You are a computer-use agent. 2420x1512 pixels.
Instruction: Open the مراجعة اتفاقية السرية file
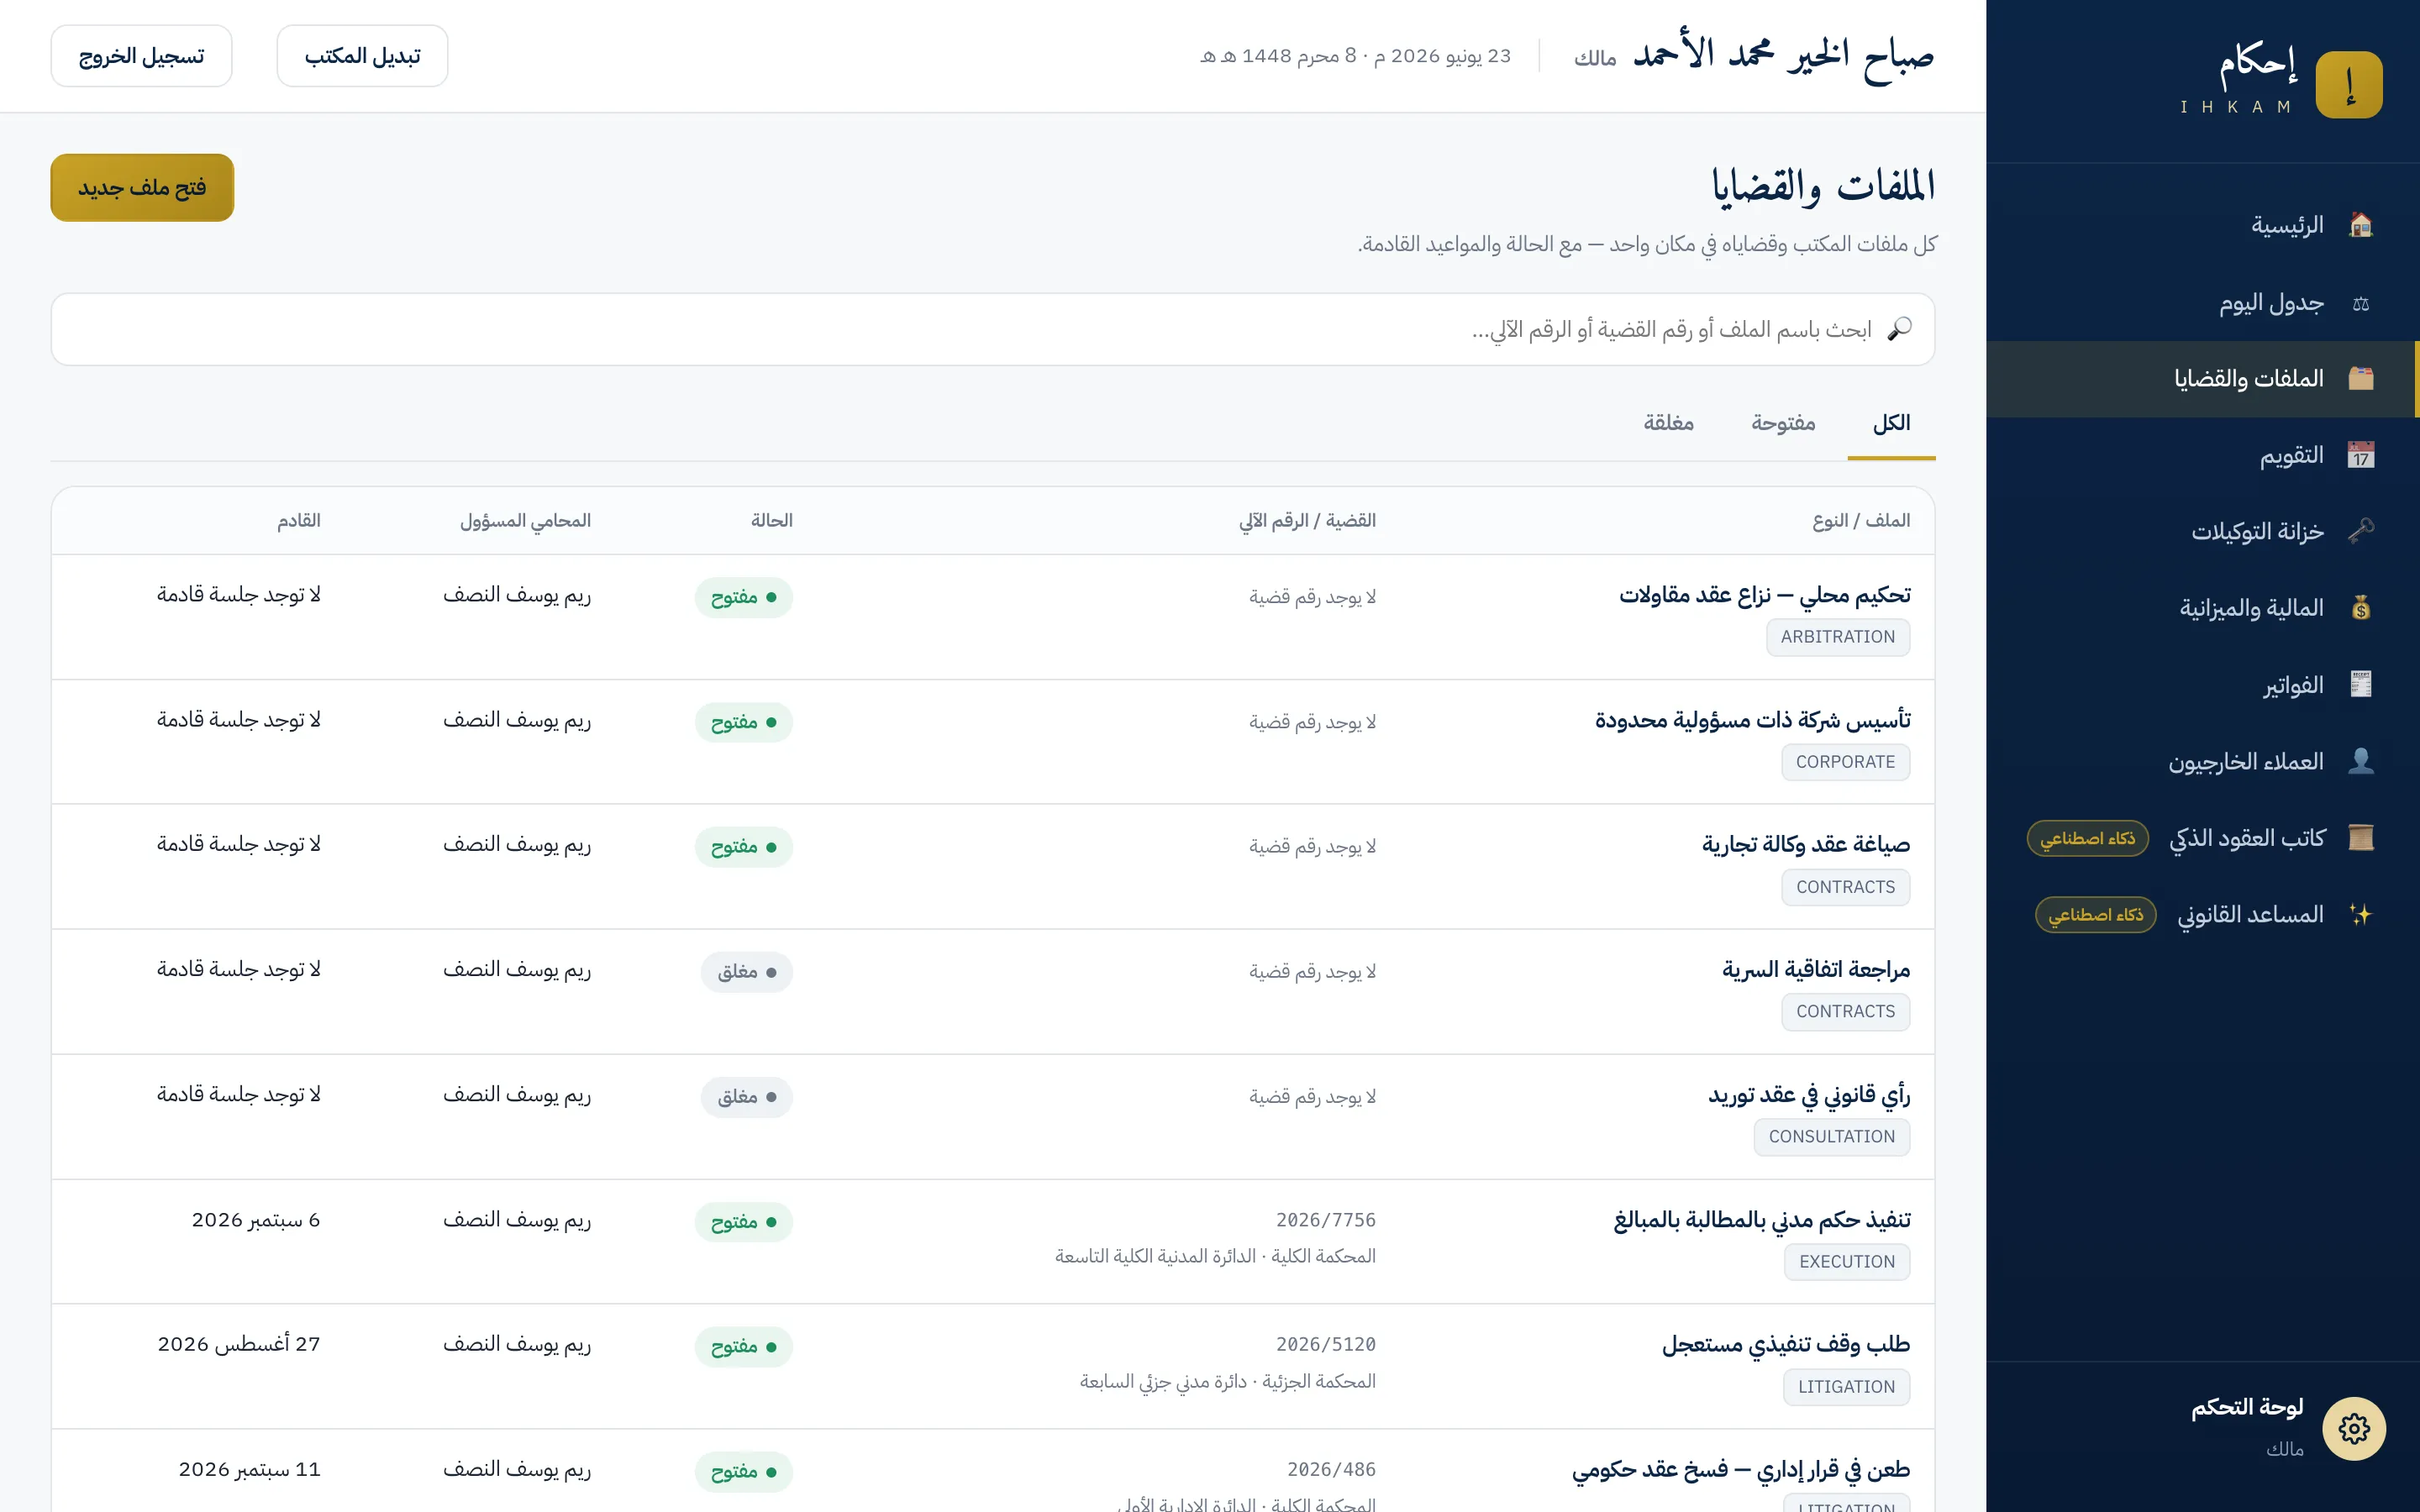point(1816,970)
